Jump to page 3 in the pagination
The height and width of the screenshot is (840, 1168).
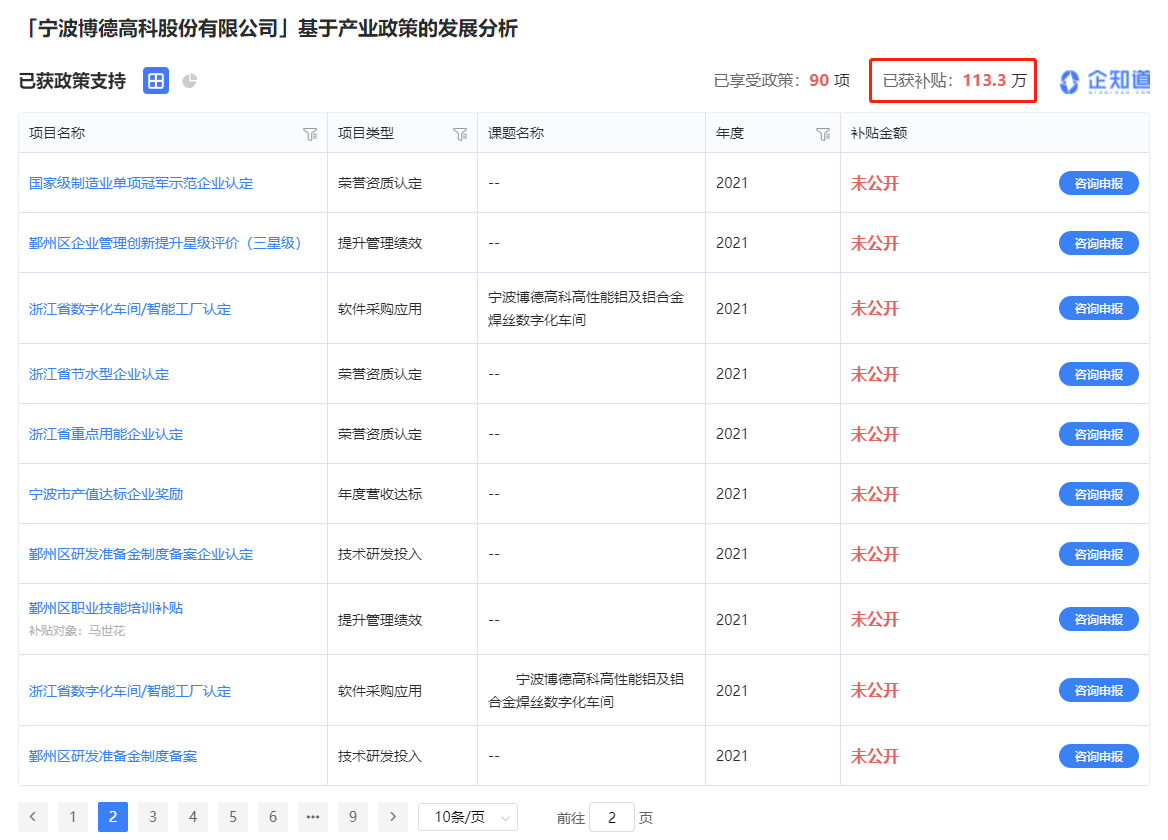pyautogui.click(x=153, y=817)
